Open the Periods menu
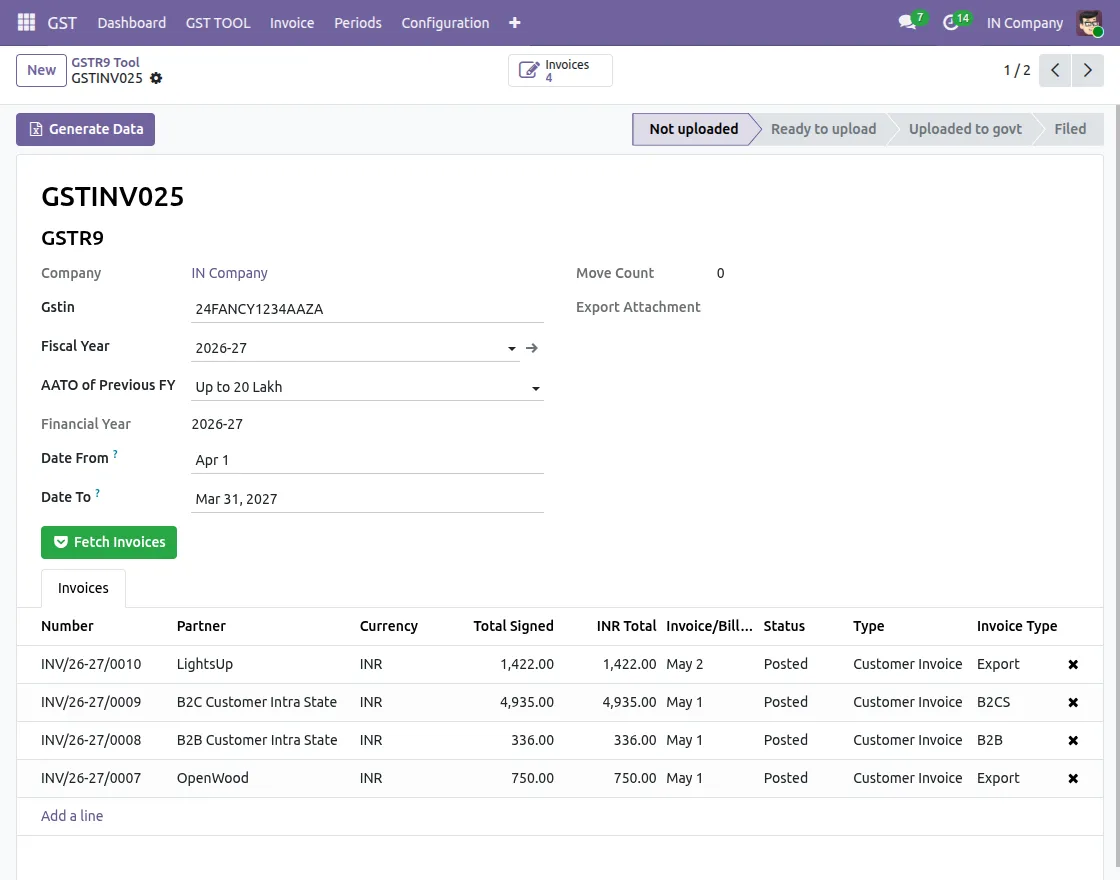This screenshot has width=1120, height=880. (x=358, y=23)
